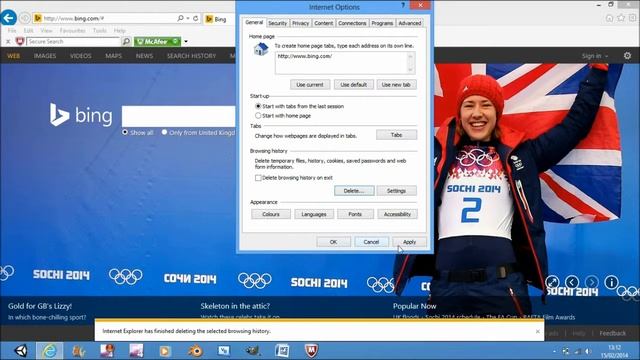This screenshot has width=640, height=360.
Task: Enable Delete browsing history on exit
Action: [x=258, y=178]
